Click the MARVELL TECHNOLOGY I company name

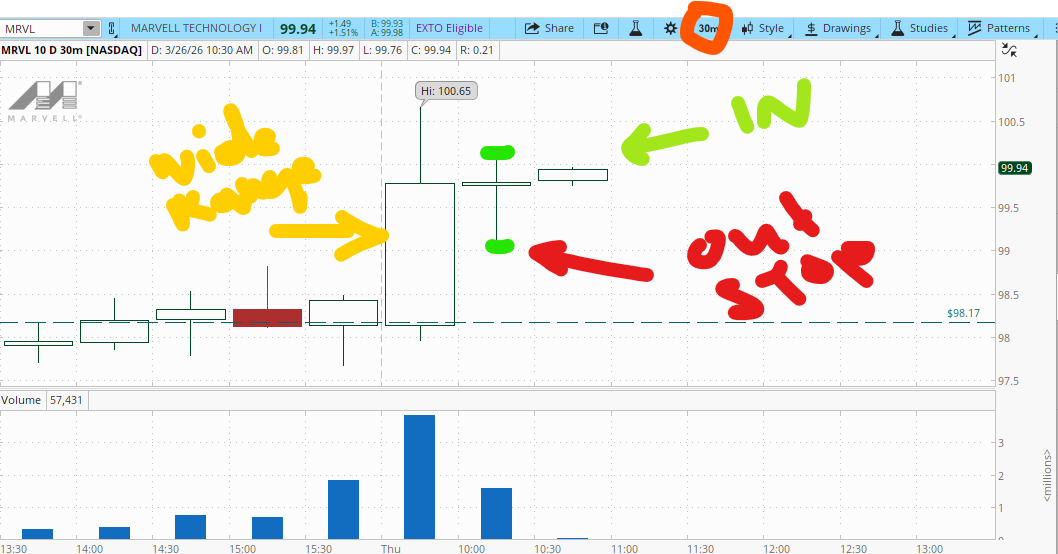pos(196,28)
